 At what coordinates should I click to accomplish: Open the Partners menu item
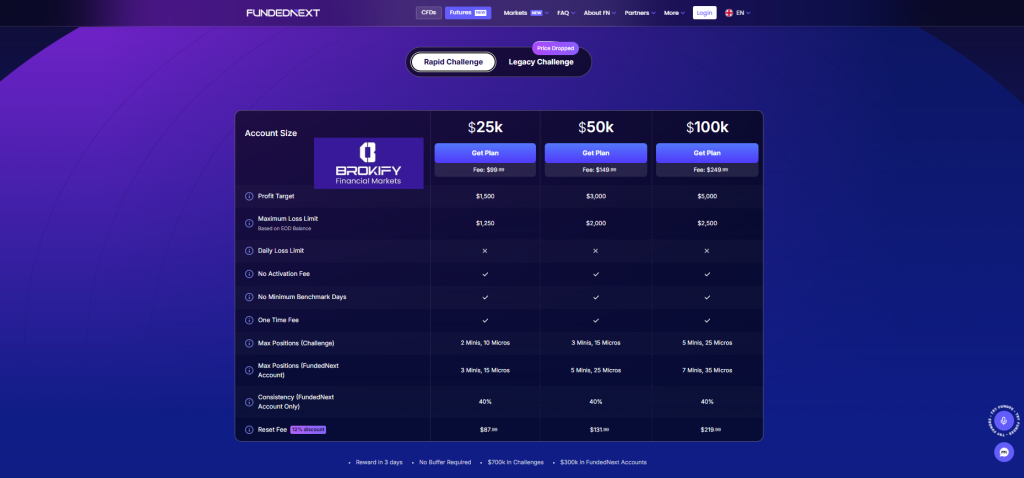click(639, 13)
